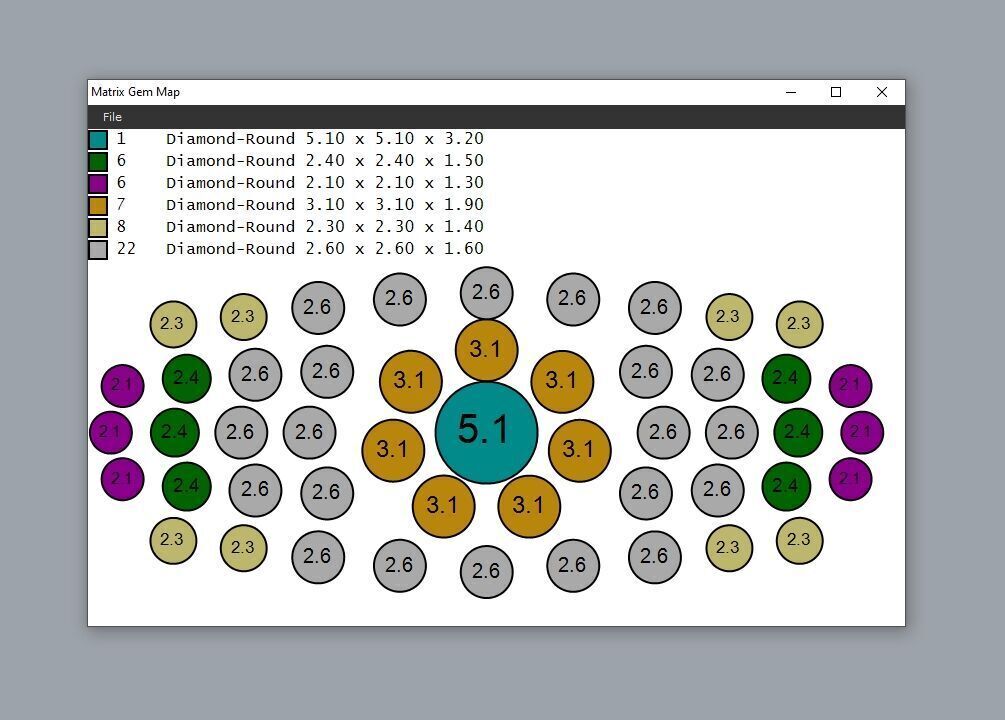Click the gold swatch for 3.10 diamonds

[98, 205]
